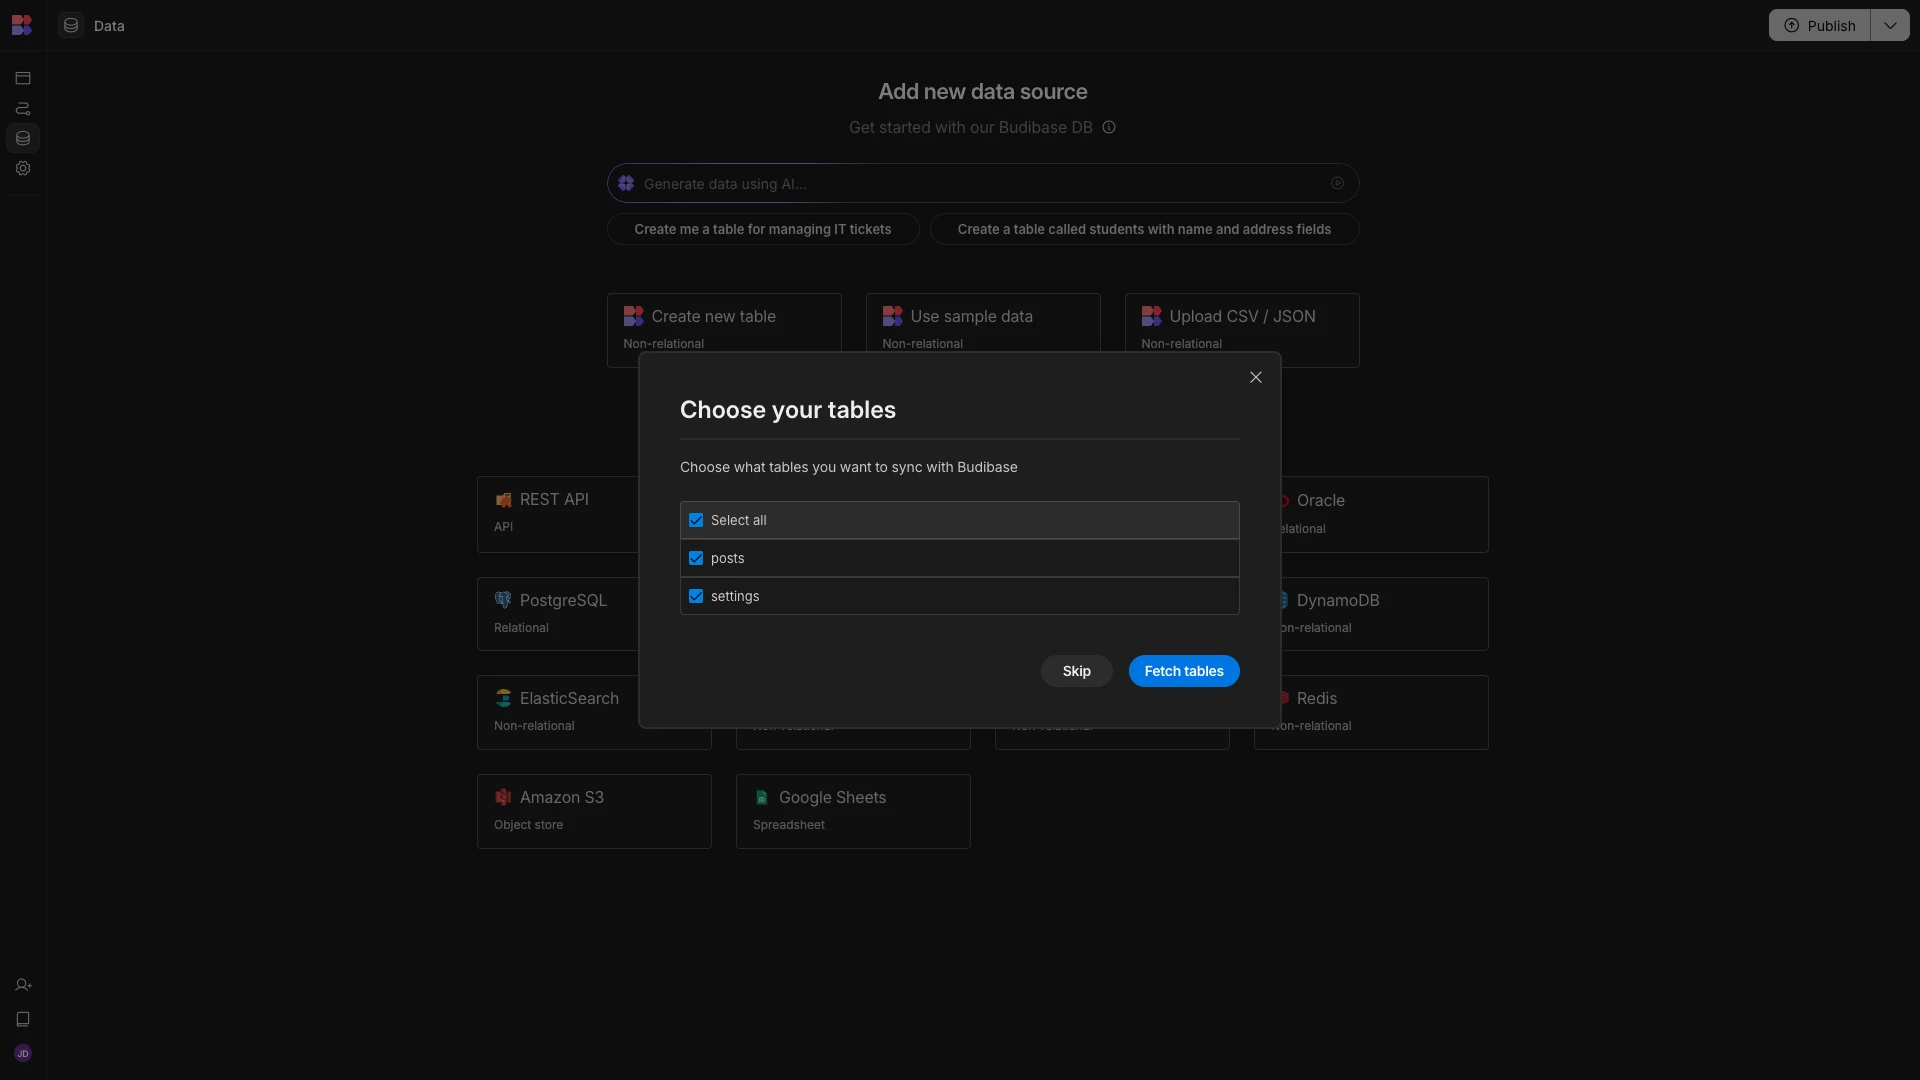Choose Create new table card

[724, 322]
